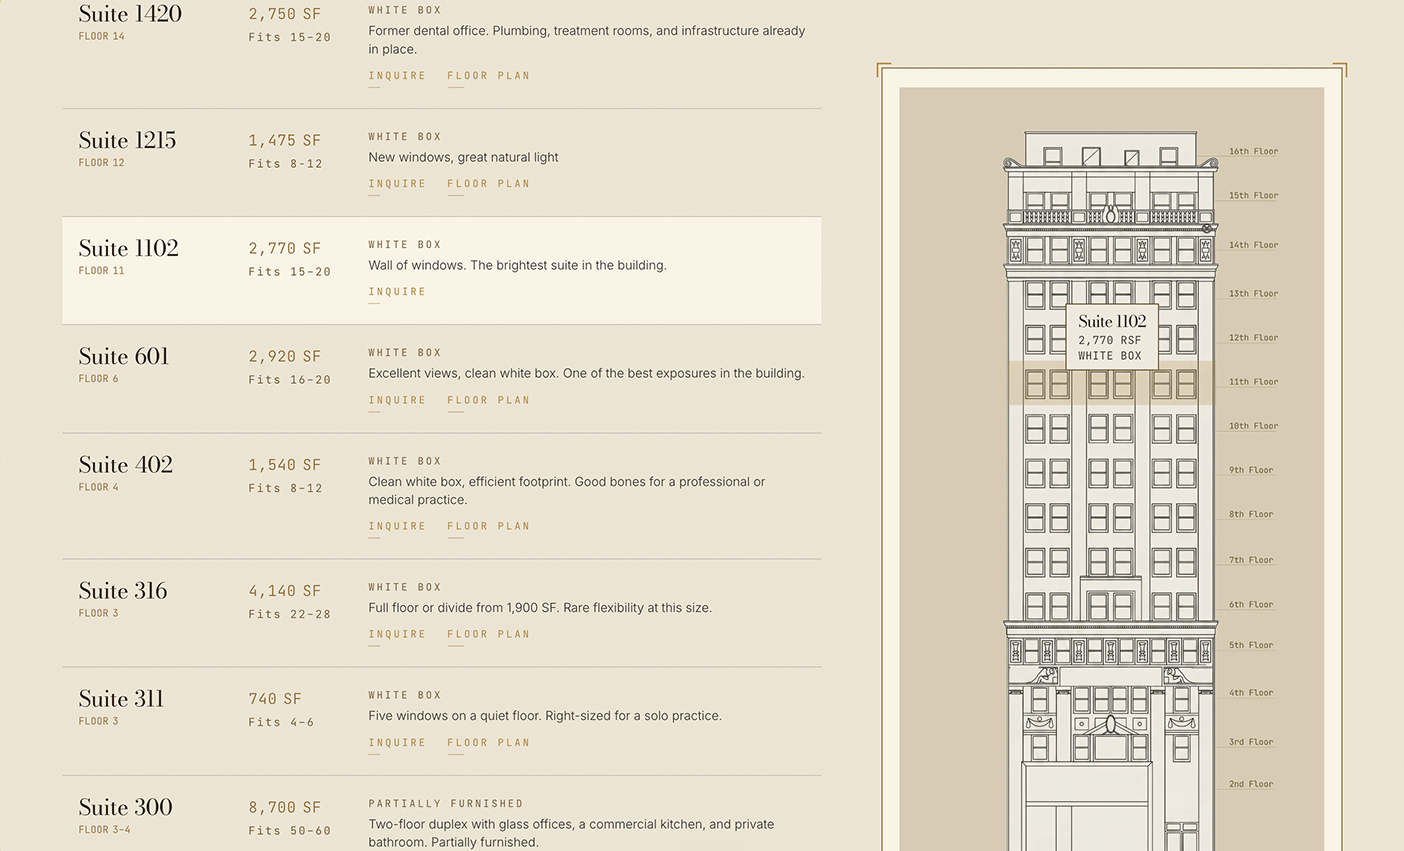Click the 3rd Floor label
The width and height of the screenshot is (1404, 851).
tap(1251, 743)
